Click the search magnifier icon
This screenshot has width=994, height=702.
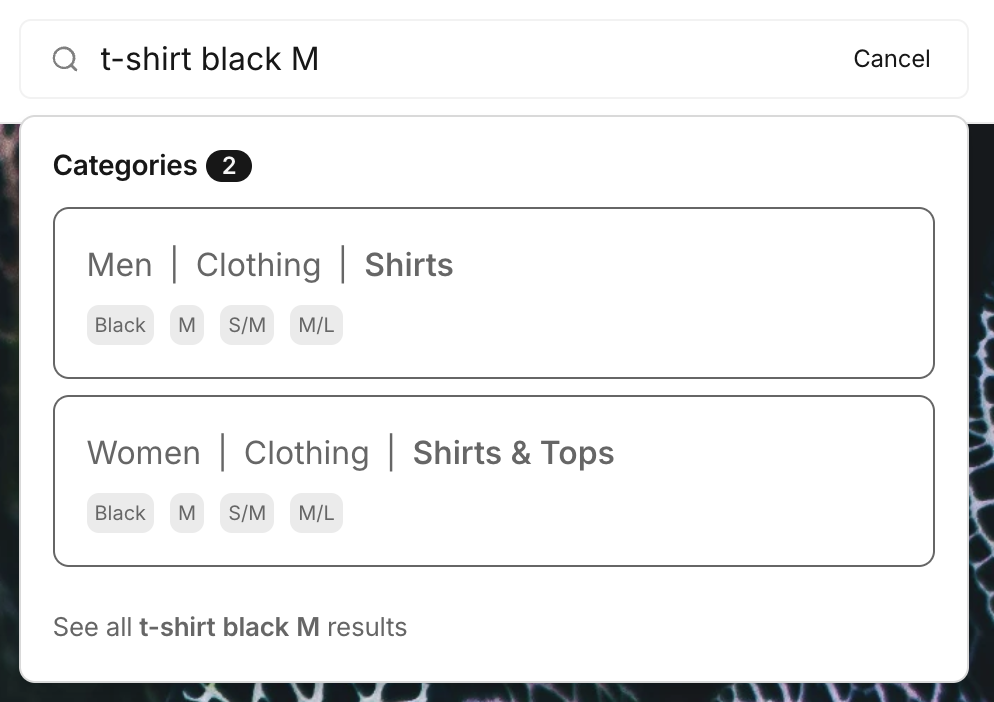[x=65, y=60]
